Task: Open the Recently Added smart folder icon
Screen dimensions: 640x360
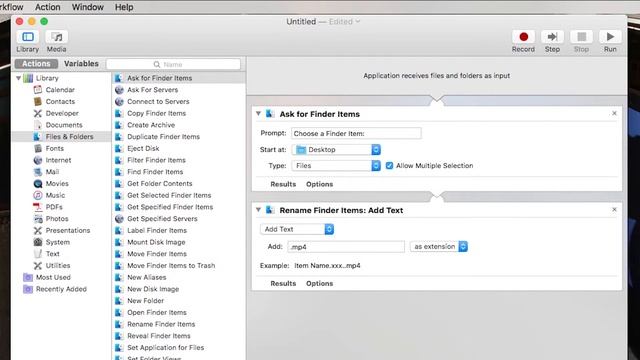Action: click(x=28, y=289)
